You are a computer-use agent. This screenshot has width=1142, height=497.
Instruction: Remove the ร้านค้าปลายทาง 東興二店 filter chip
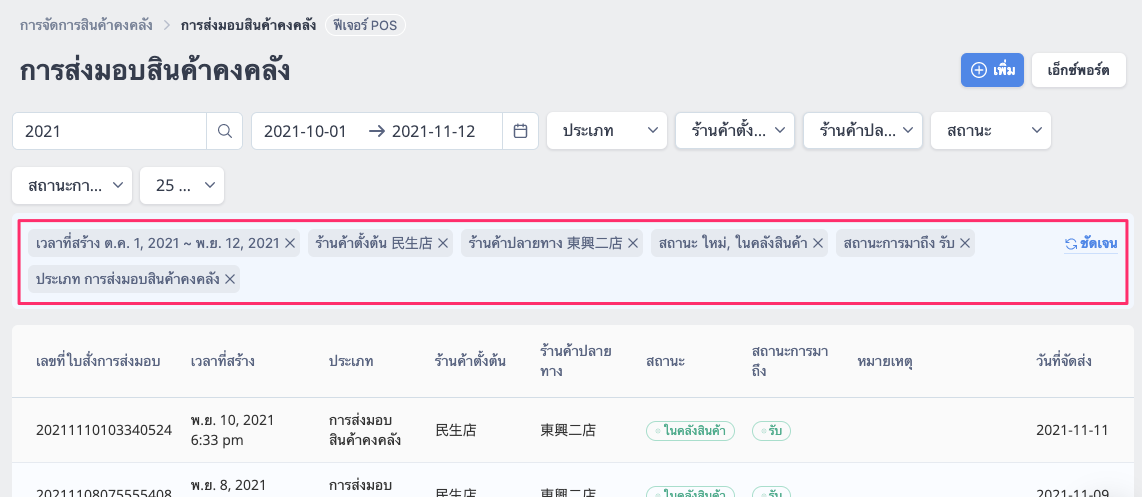632,243
